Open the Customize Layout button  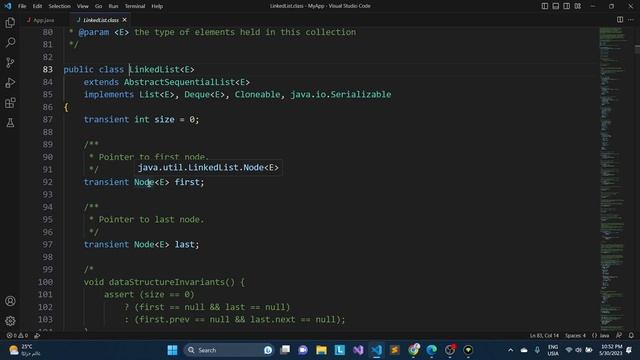pyautogui.click(x=578, y=6)
